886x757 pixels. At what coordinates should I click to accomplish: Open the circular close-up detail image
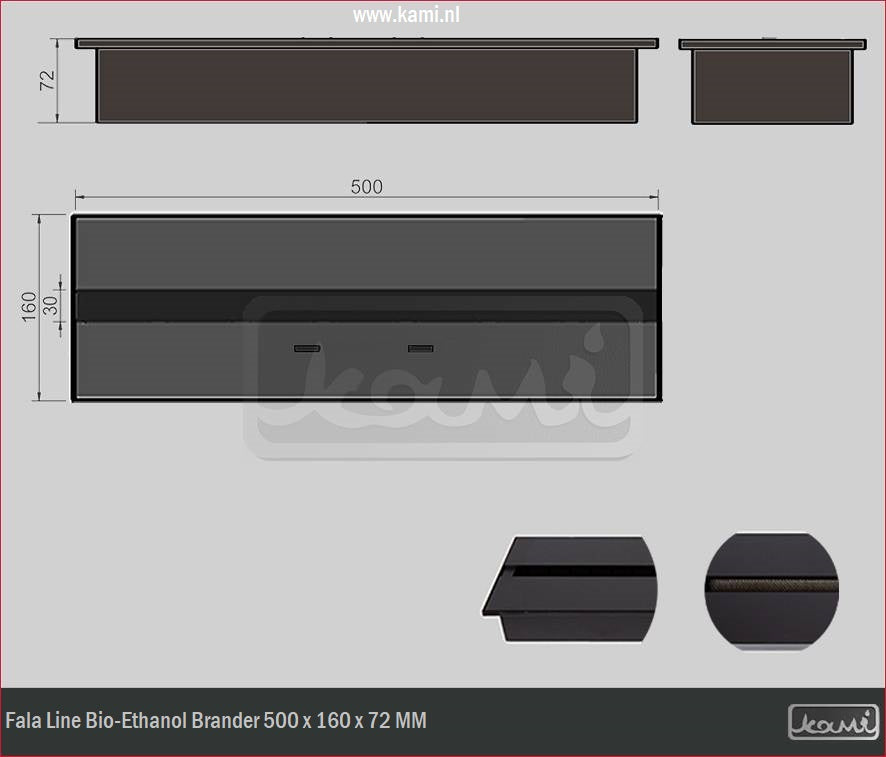coord(771,590)
